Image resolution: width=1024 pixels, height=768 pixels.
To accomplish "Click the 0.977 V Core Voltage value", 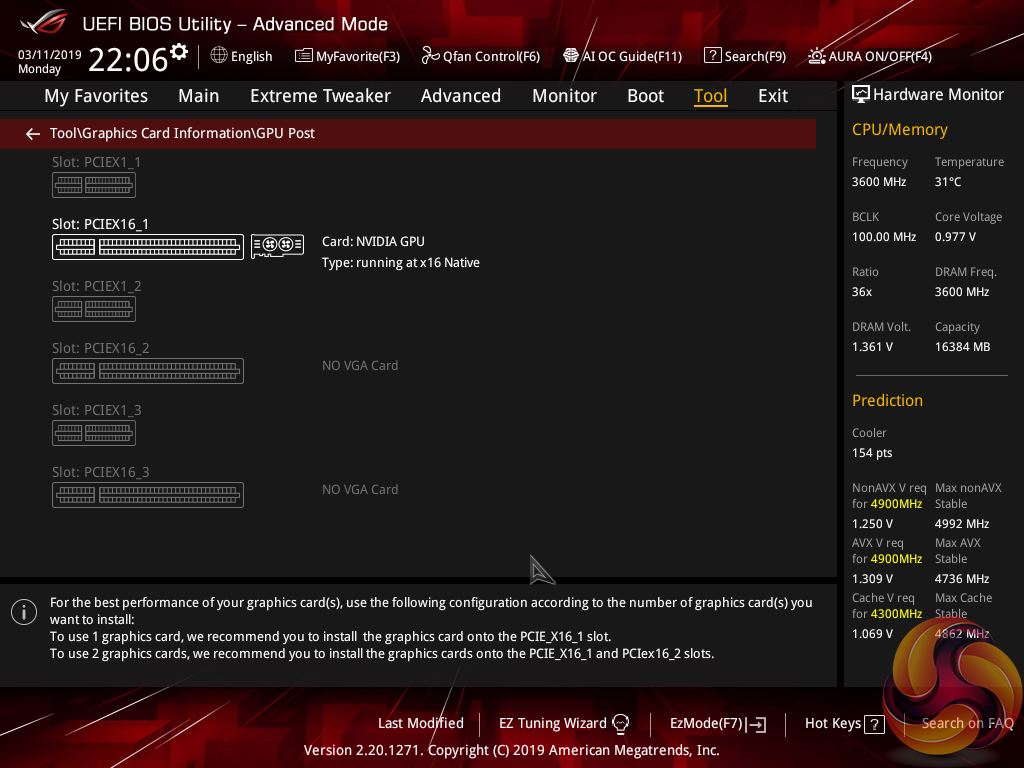I will coord(955,236).
